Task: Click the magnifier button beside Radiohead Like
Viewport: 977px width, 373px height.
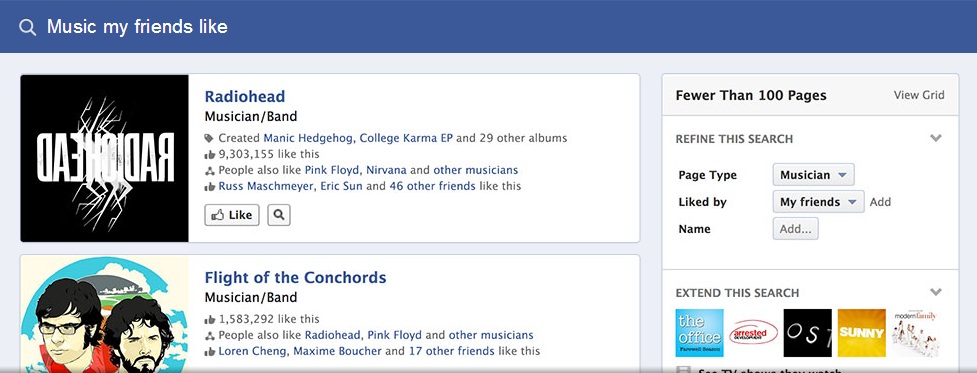Action: tap(279, 215)
